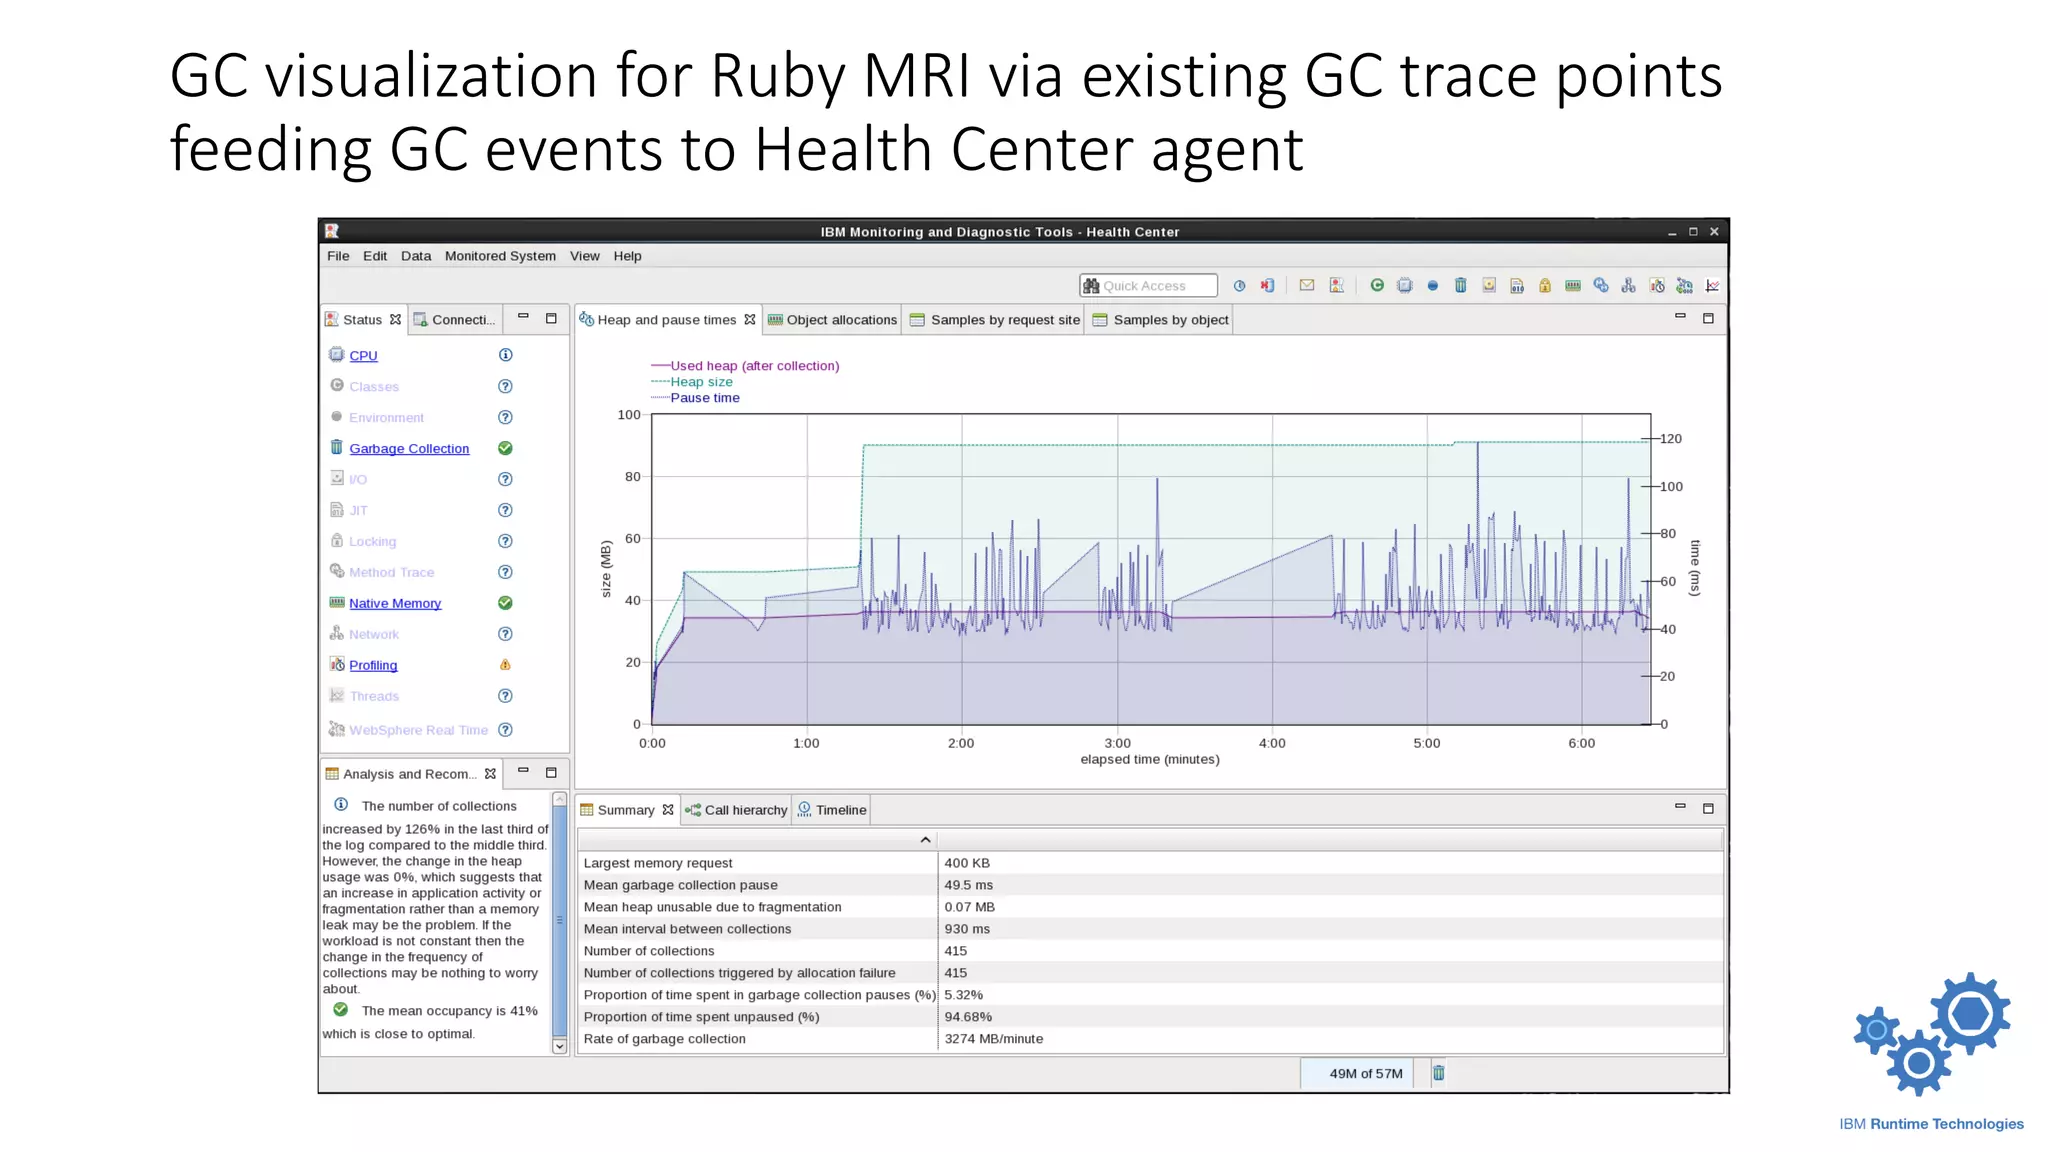Open the CPU chip toolbar icon

click(x=1404, y=285)
